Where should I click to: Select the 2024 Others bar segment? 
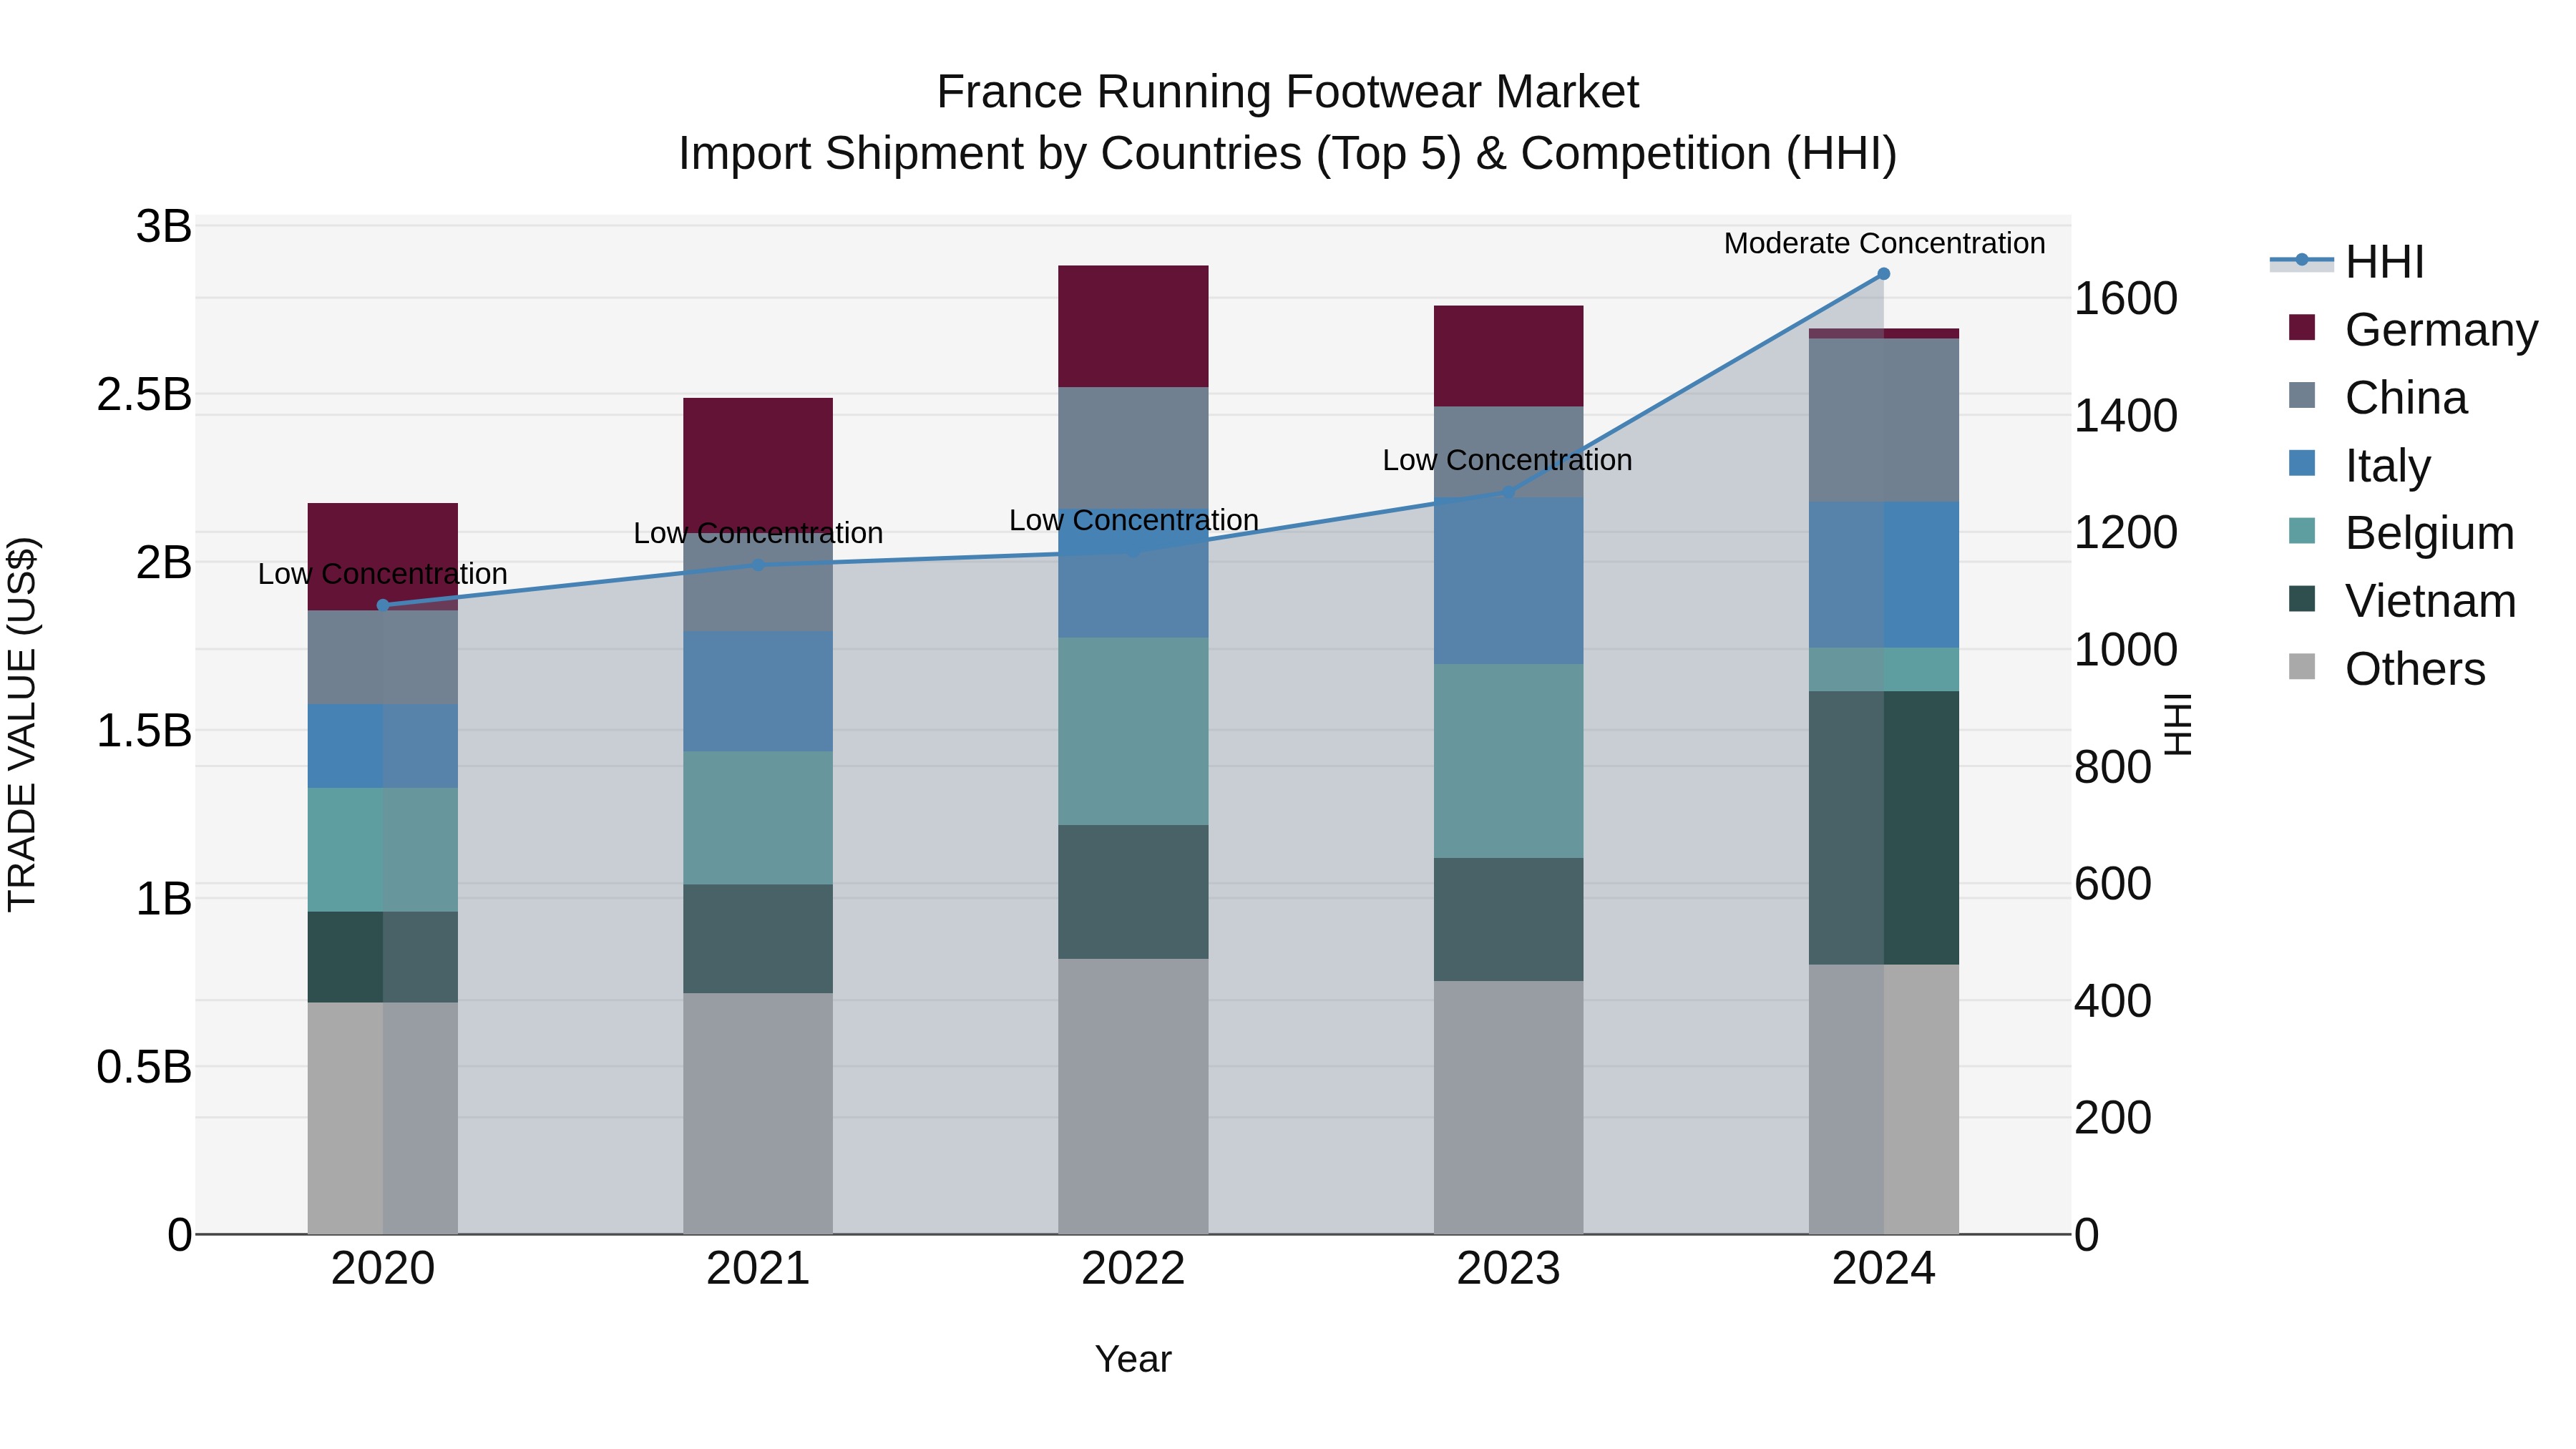1884,1100
